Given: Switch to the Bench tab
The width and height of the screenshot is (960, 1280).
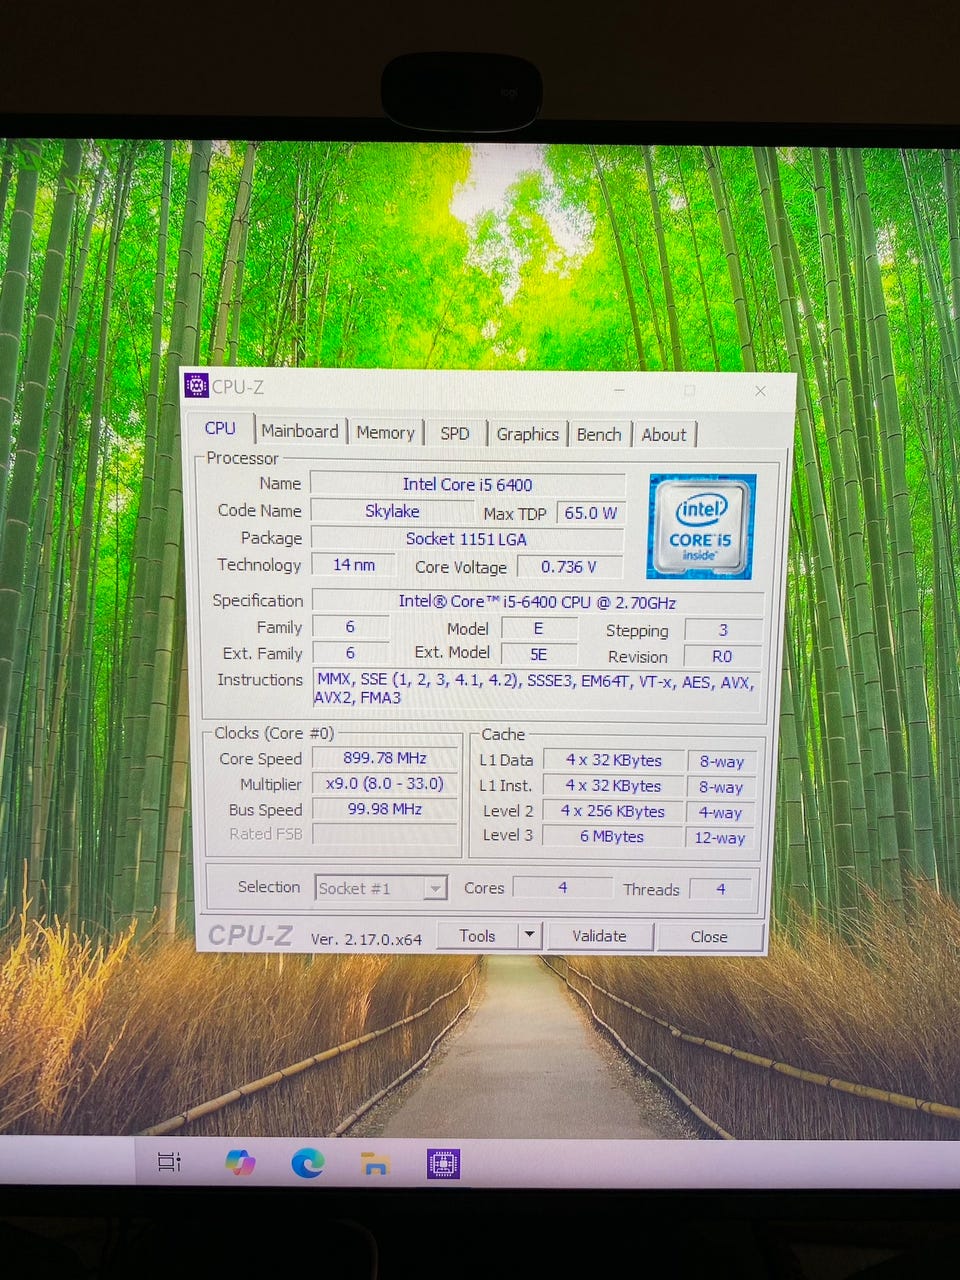Looking at the screenshot, I should [599, 434].
